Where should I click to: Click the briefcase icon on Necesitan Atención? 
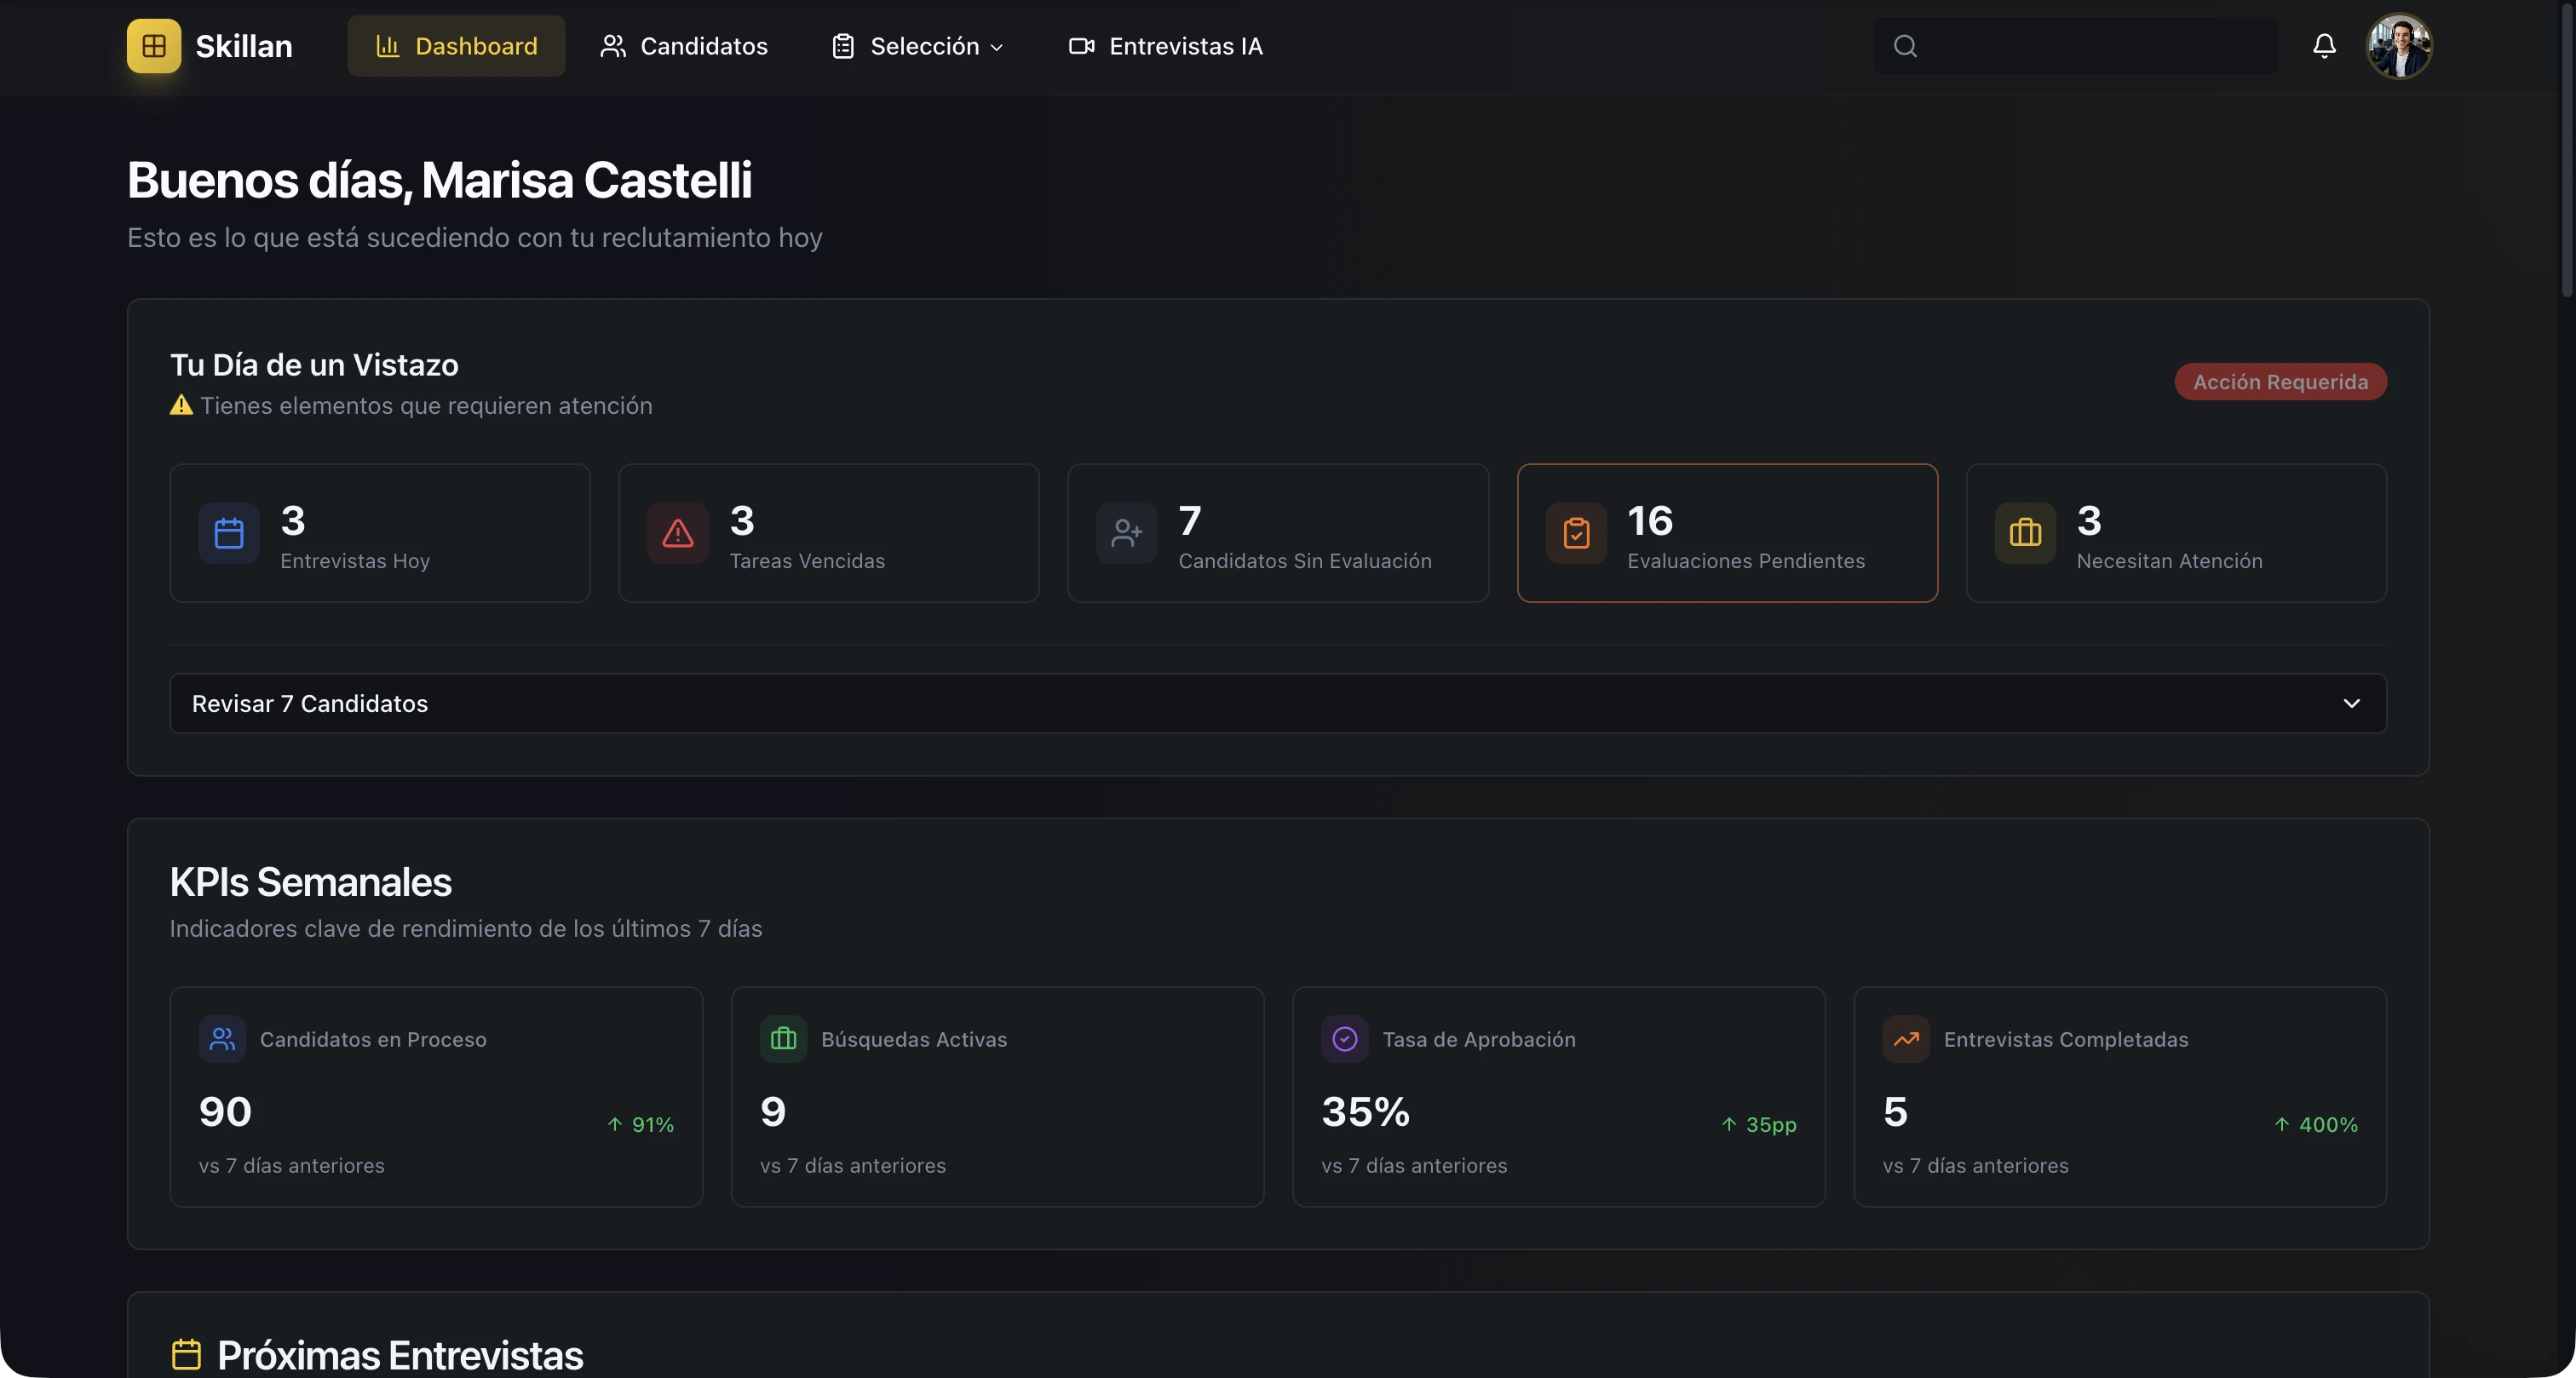pos(2024,533)
